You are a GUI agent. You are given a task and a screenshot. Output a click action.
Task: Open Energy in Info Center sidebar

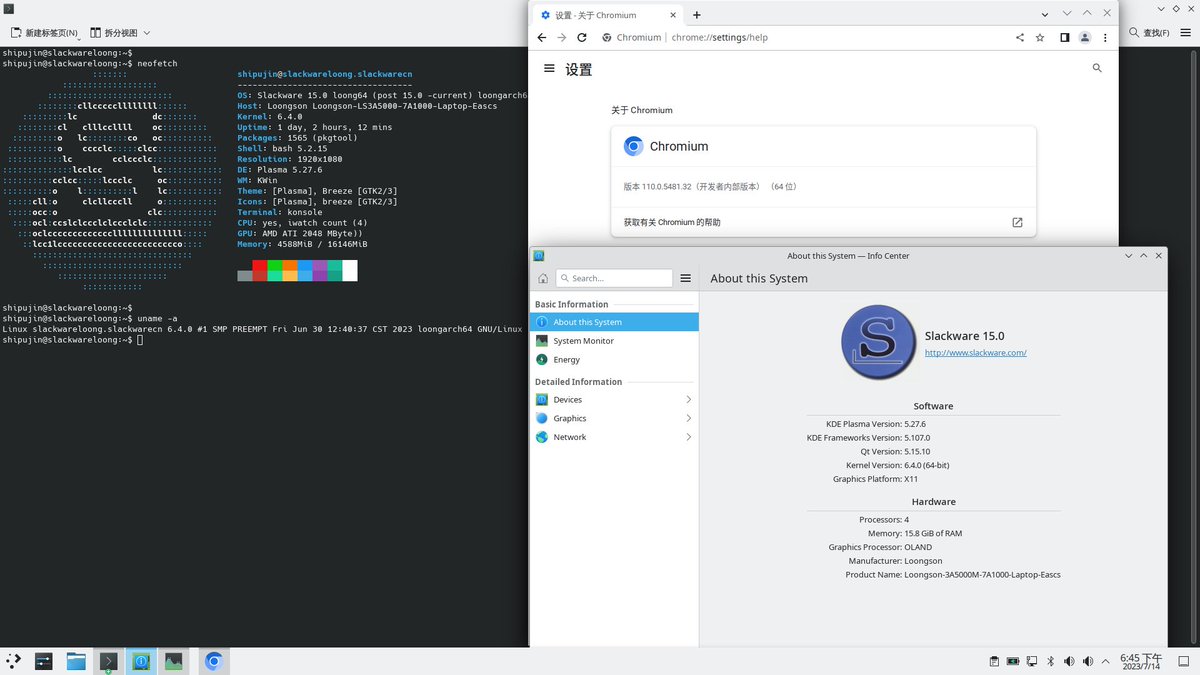(x=614, y=360)
